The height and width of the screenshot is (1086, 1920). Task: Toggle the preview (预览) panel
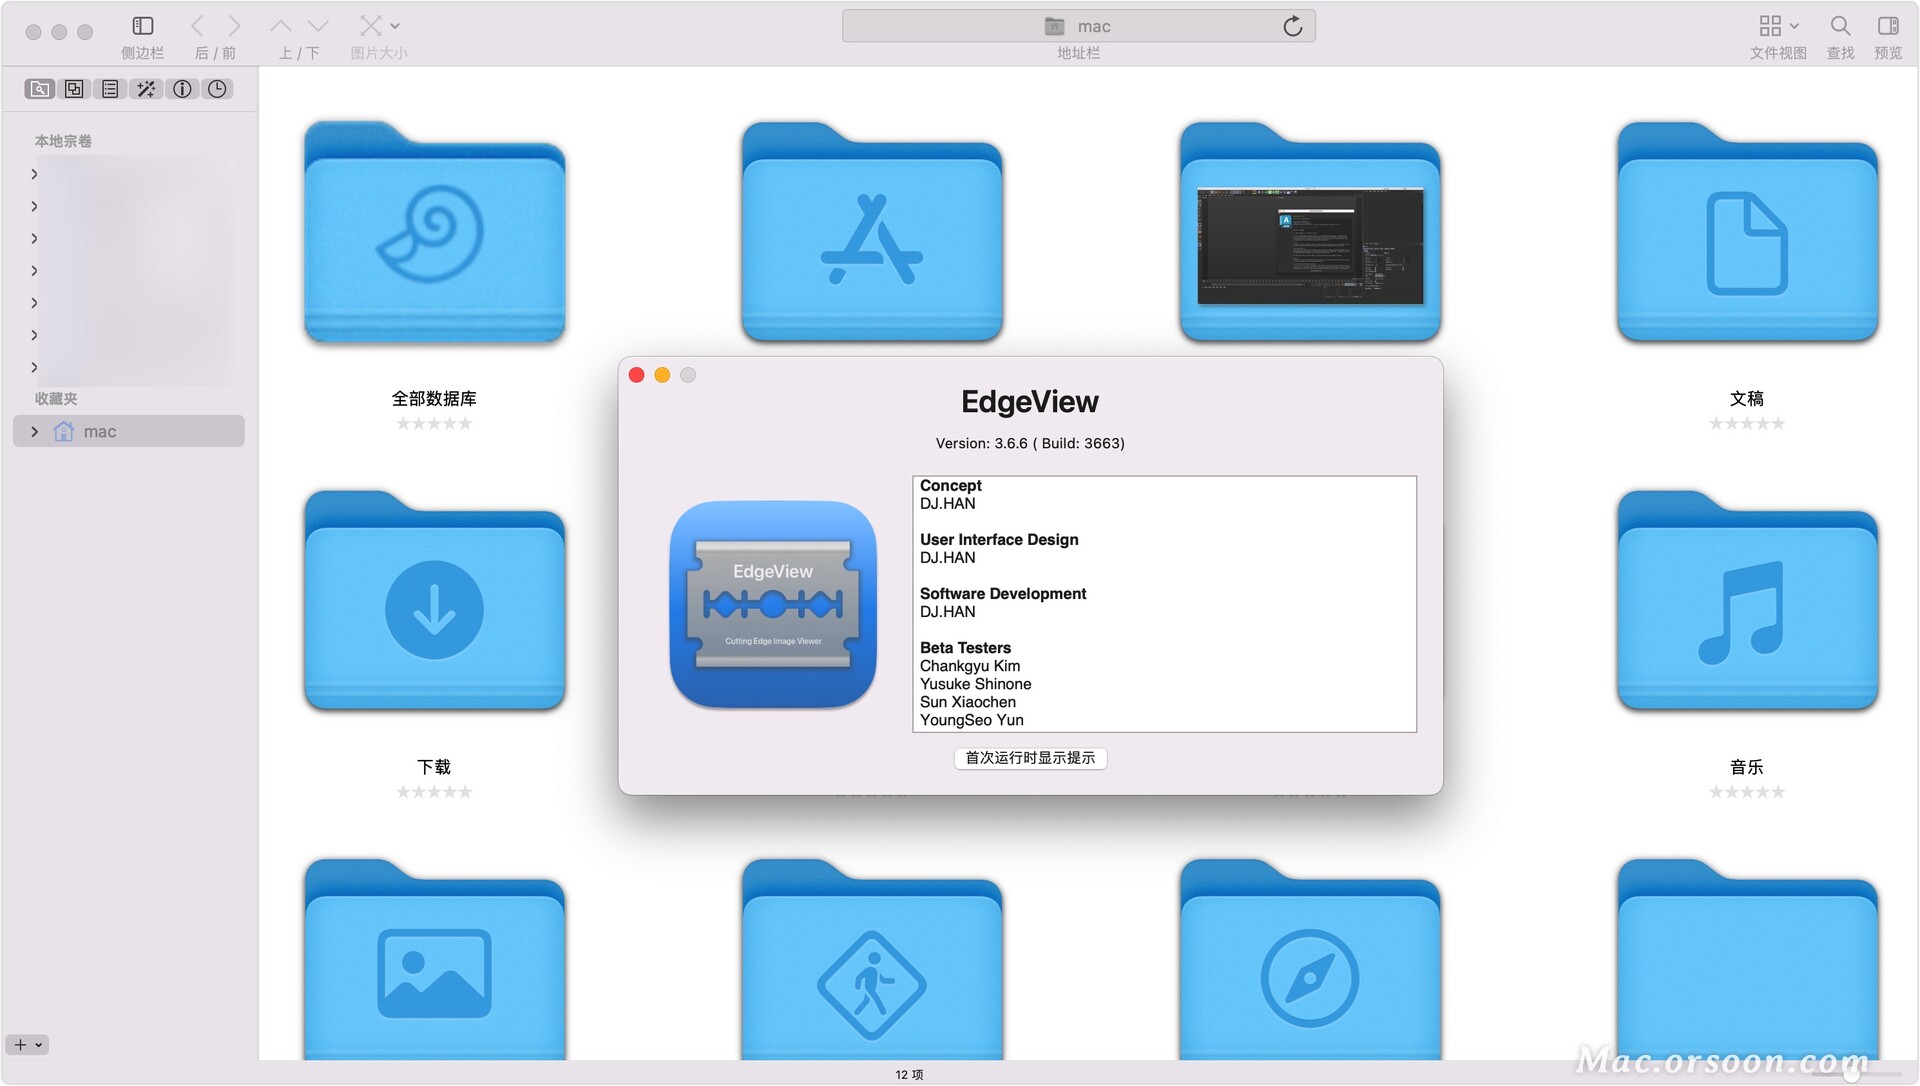tap(1888, 27)
